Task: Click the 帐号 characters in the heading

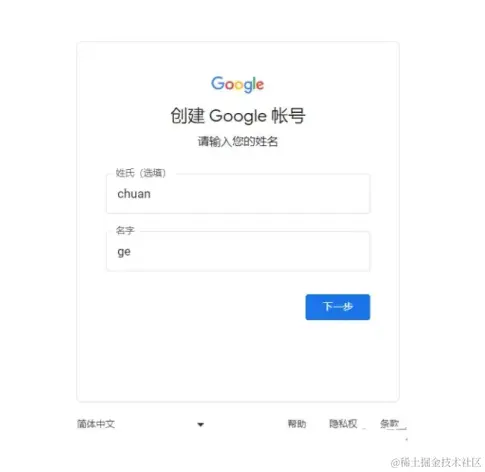Action: (x=288, y=116)
